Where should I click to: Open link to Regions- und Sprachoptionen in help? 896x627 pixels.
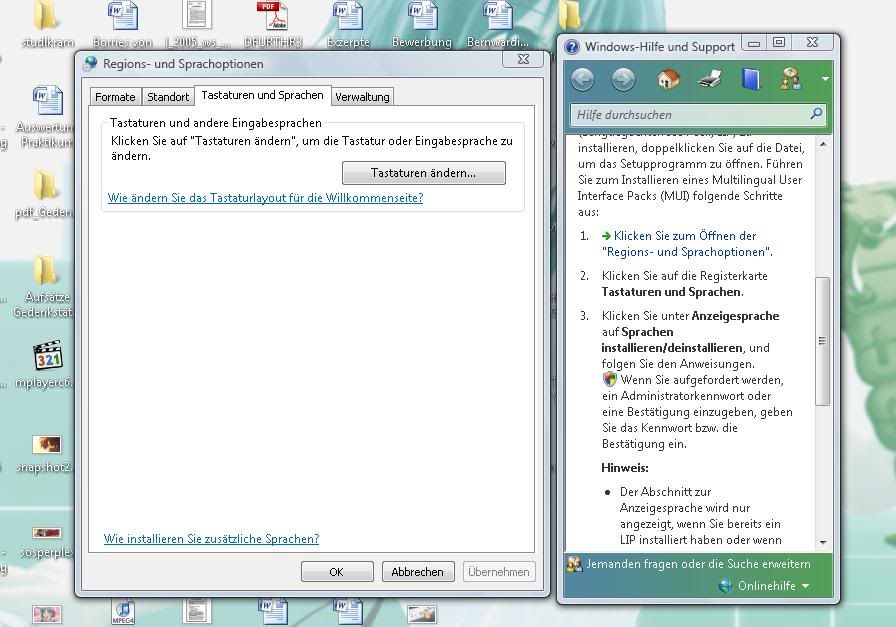click(x=687, y=243)
